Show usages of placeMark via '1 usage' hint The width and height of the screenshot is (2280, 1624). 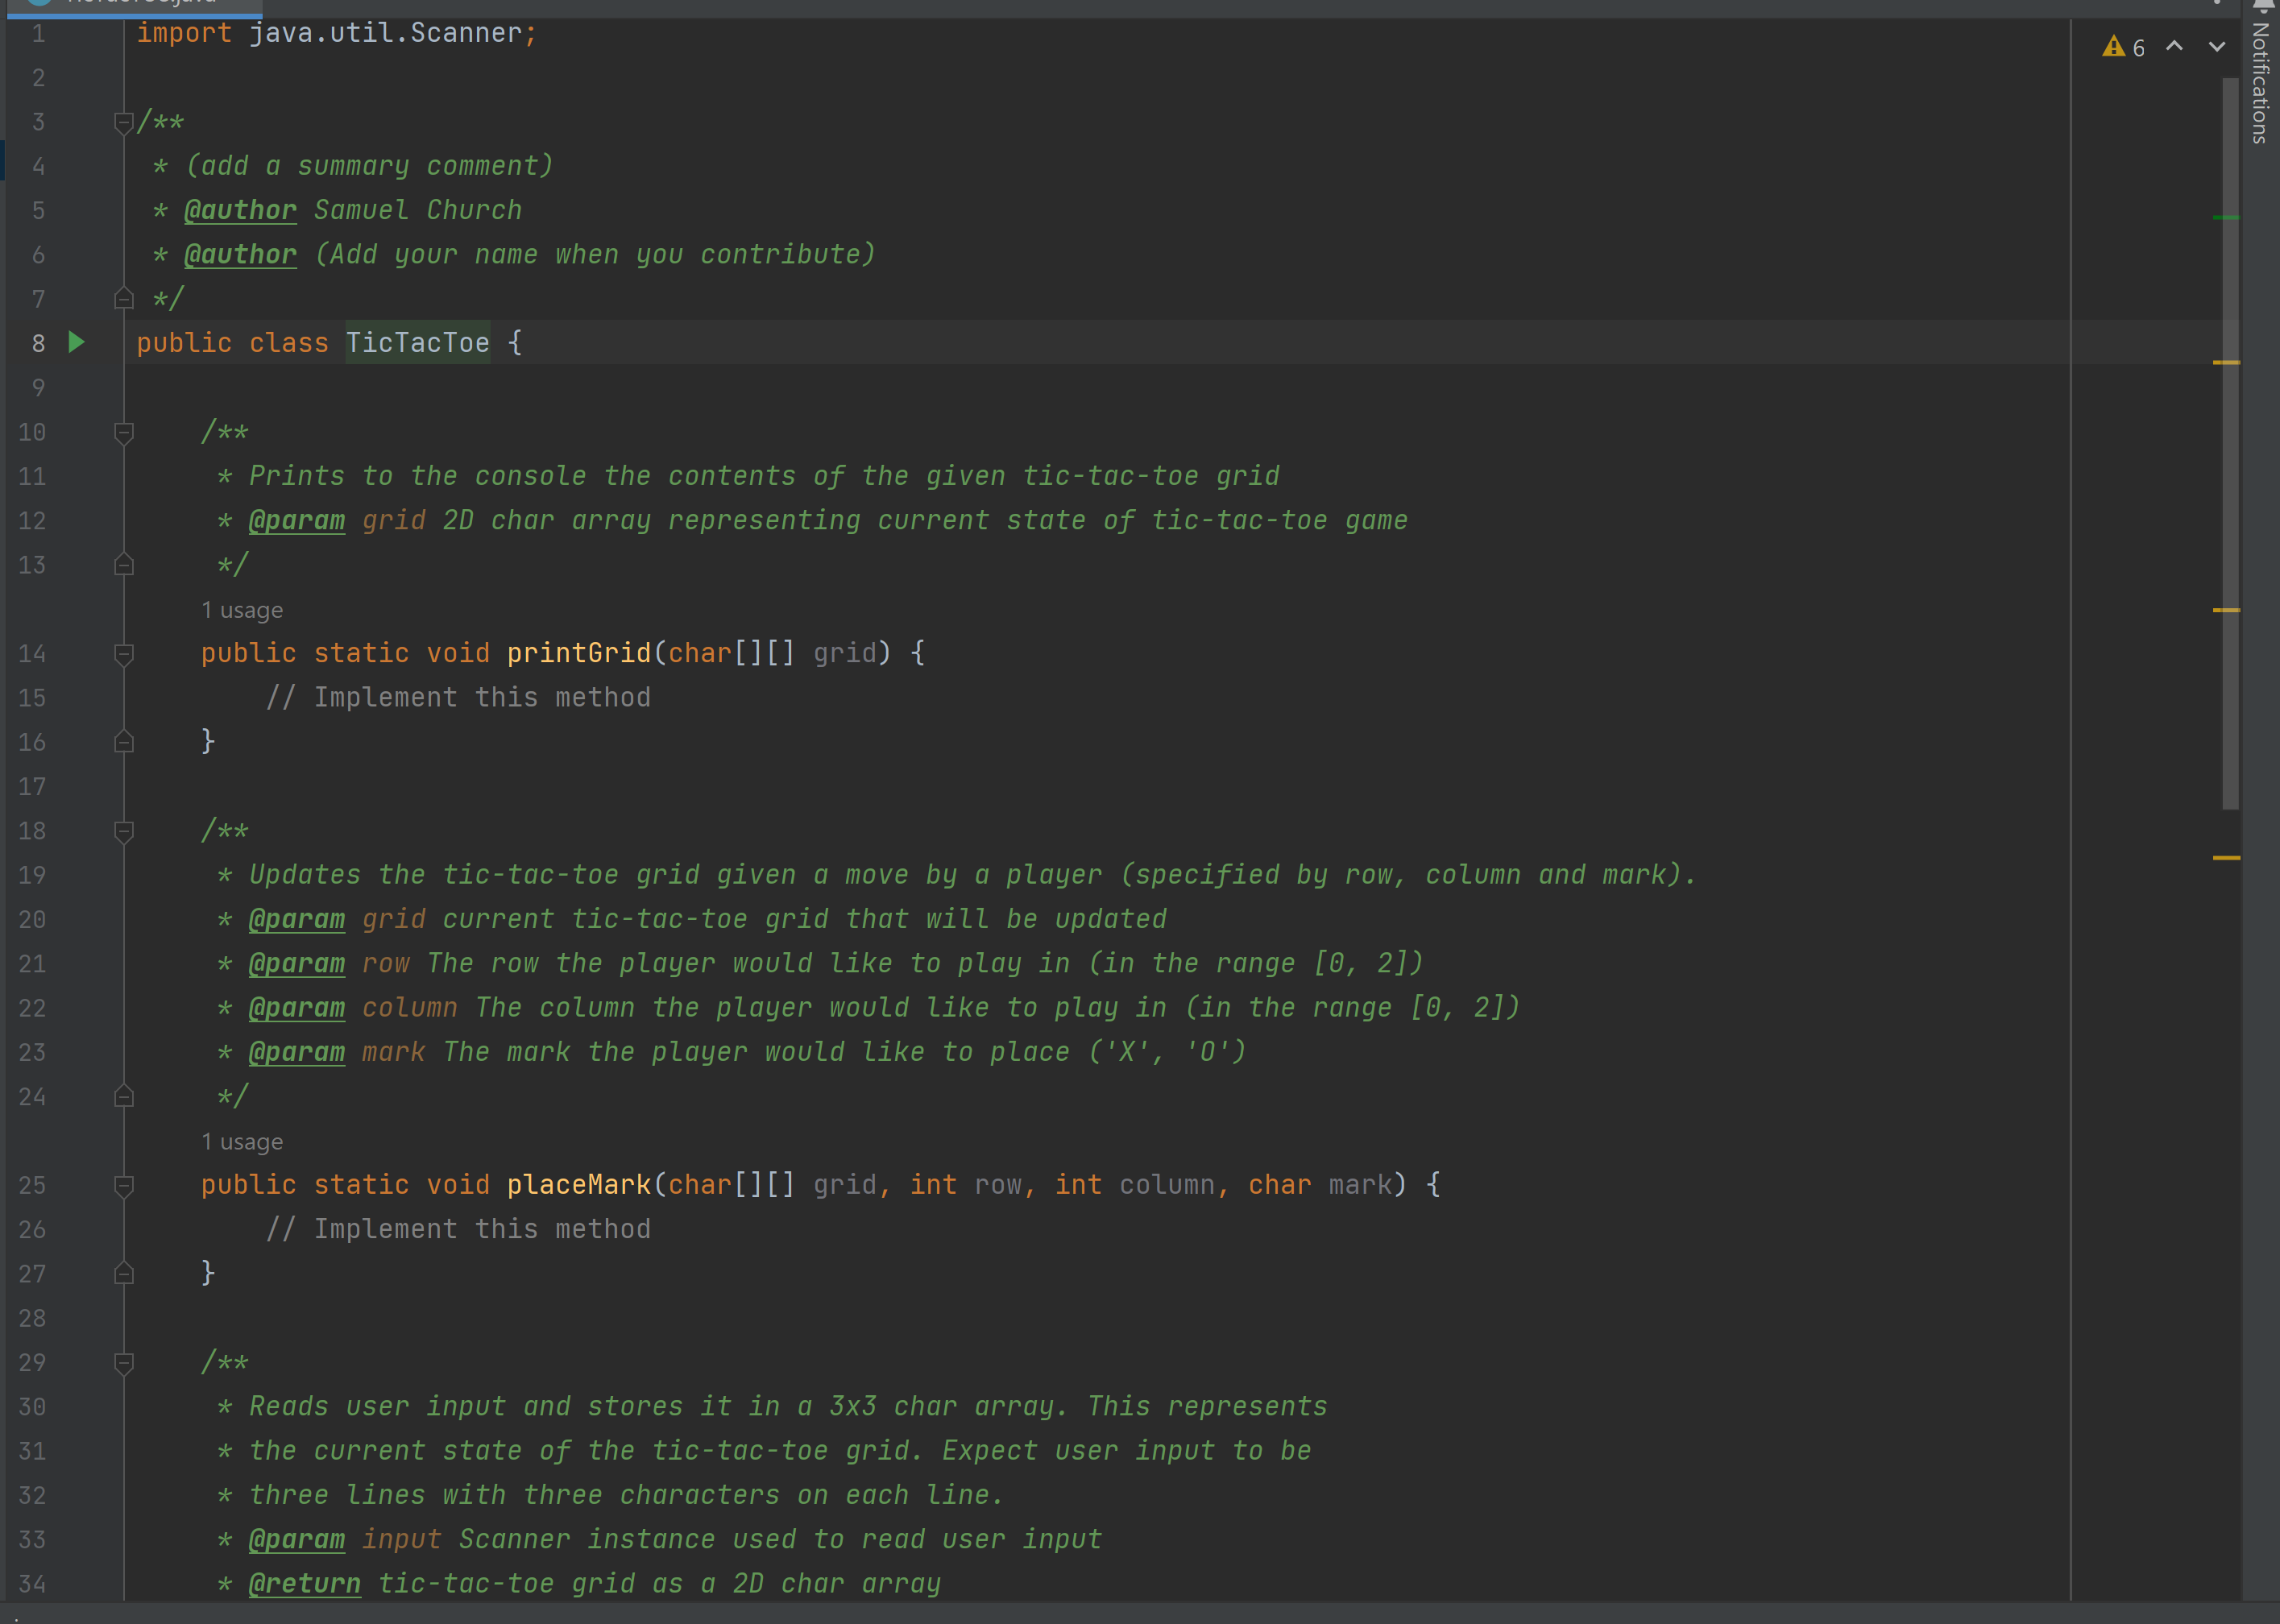coord(242,1142)
